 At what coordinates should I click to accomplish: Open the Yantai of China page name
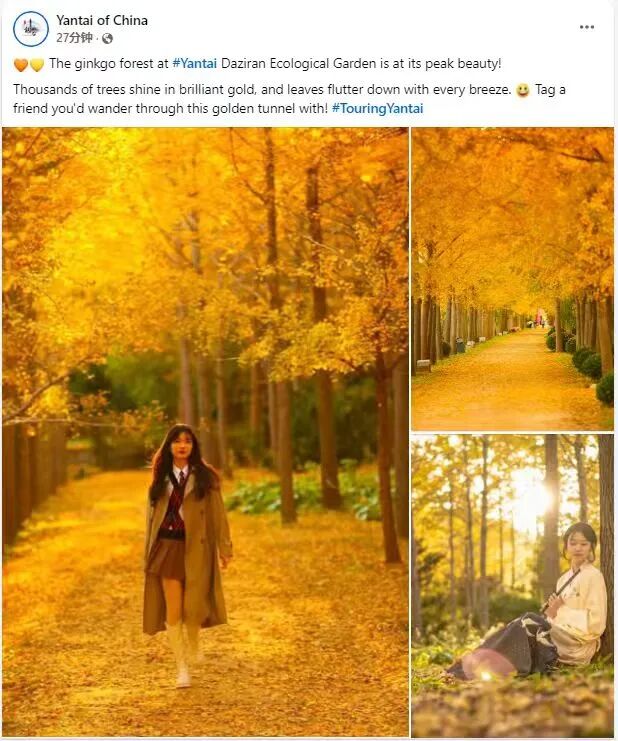coord(102,20)
